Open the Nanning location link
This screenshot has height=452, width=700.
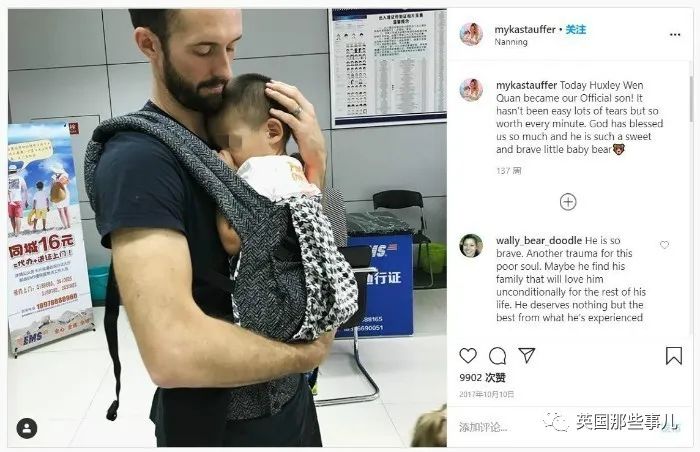[x=511, y=42]
